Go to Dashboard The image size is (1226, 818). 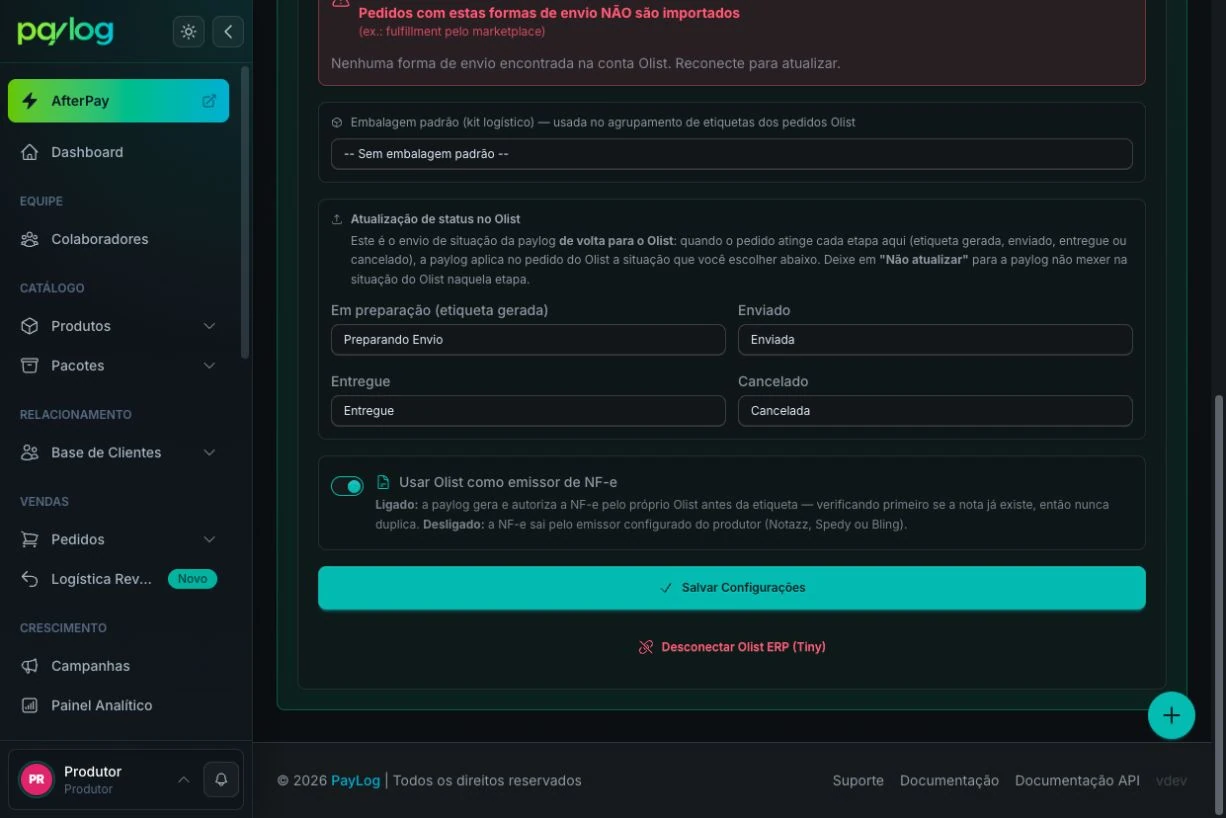118,152
